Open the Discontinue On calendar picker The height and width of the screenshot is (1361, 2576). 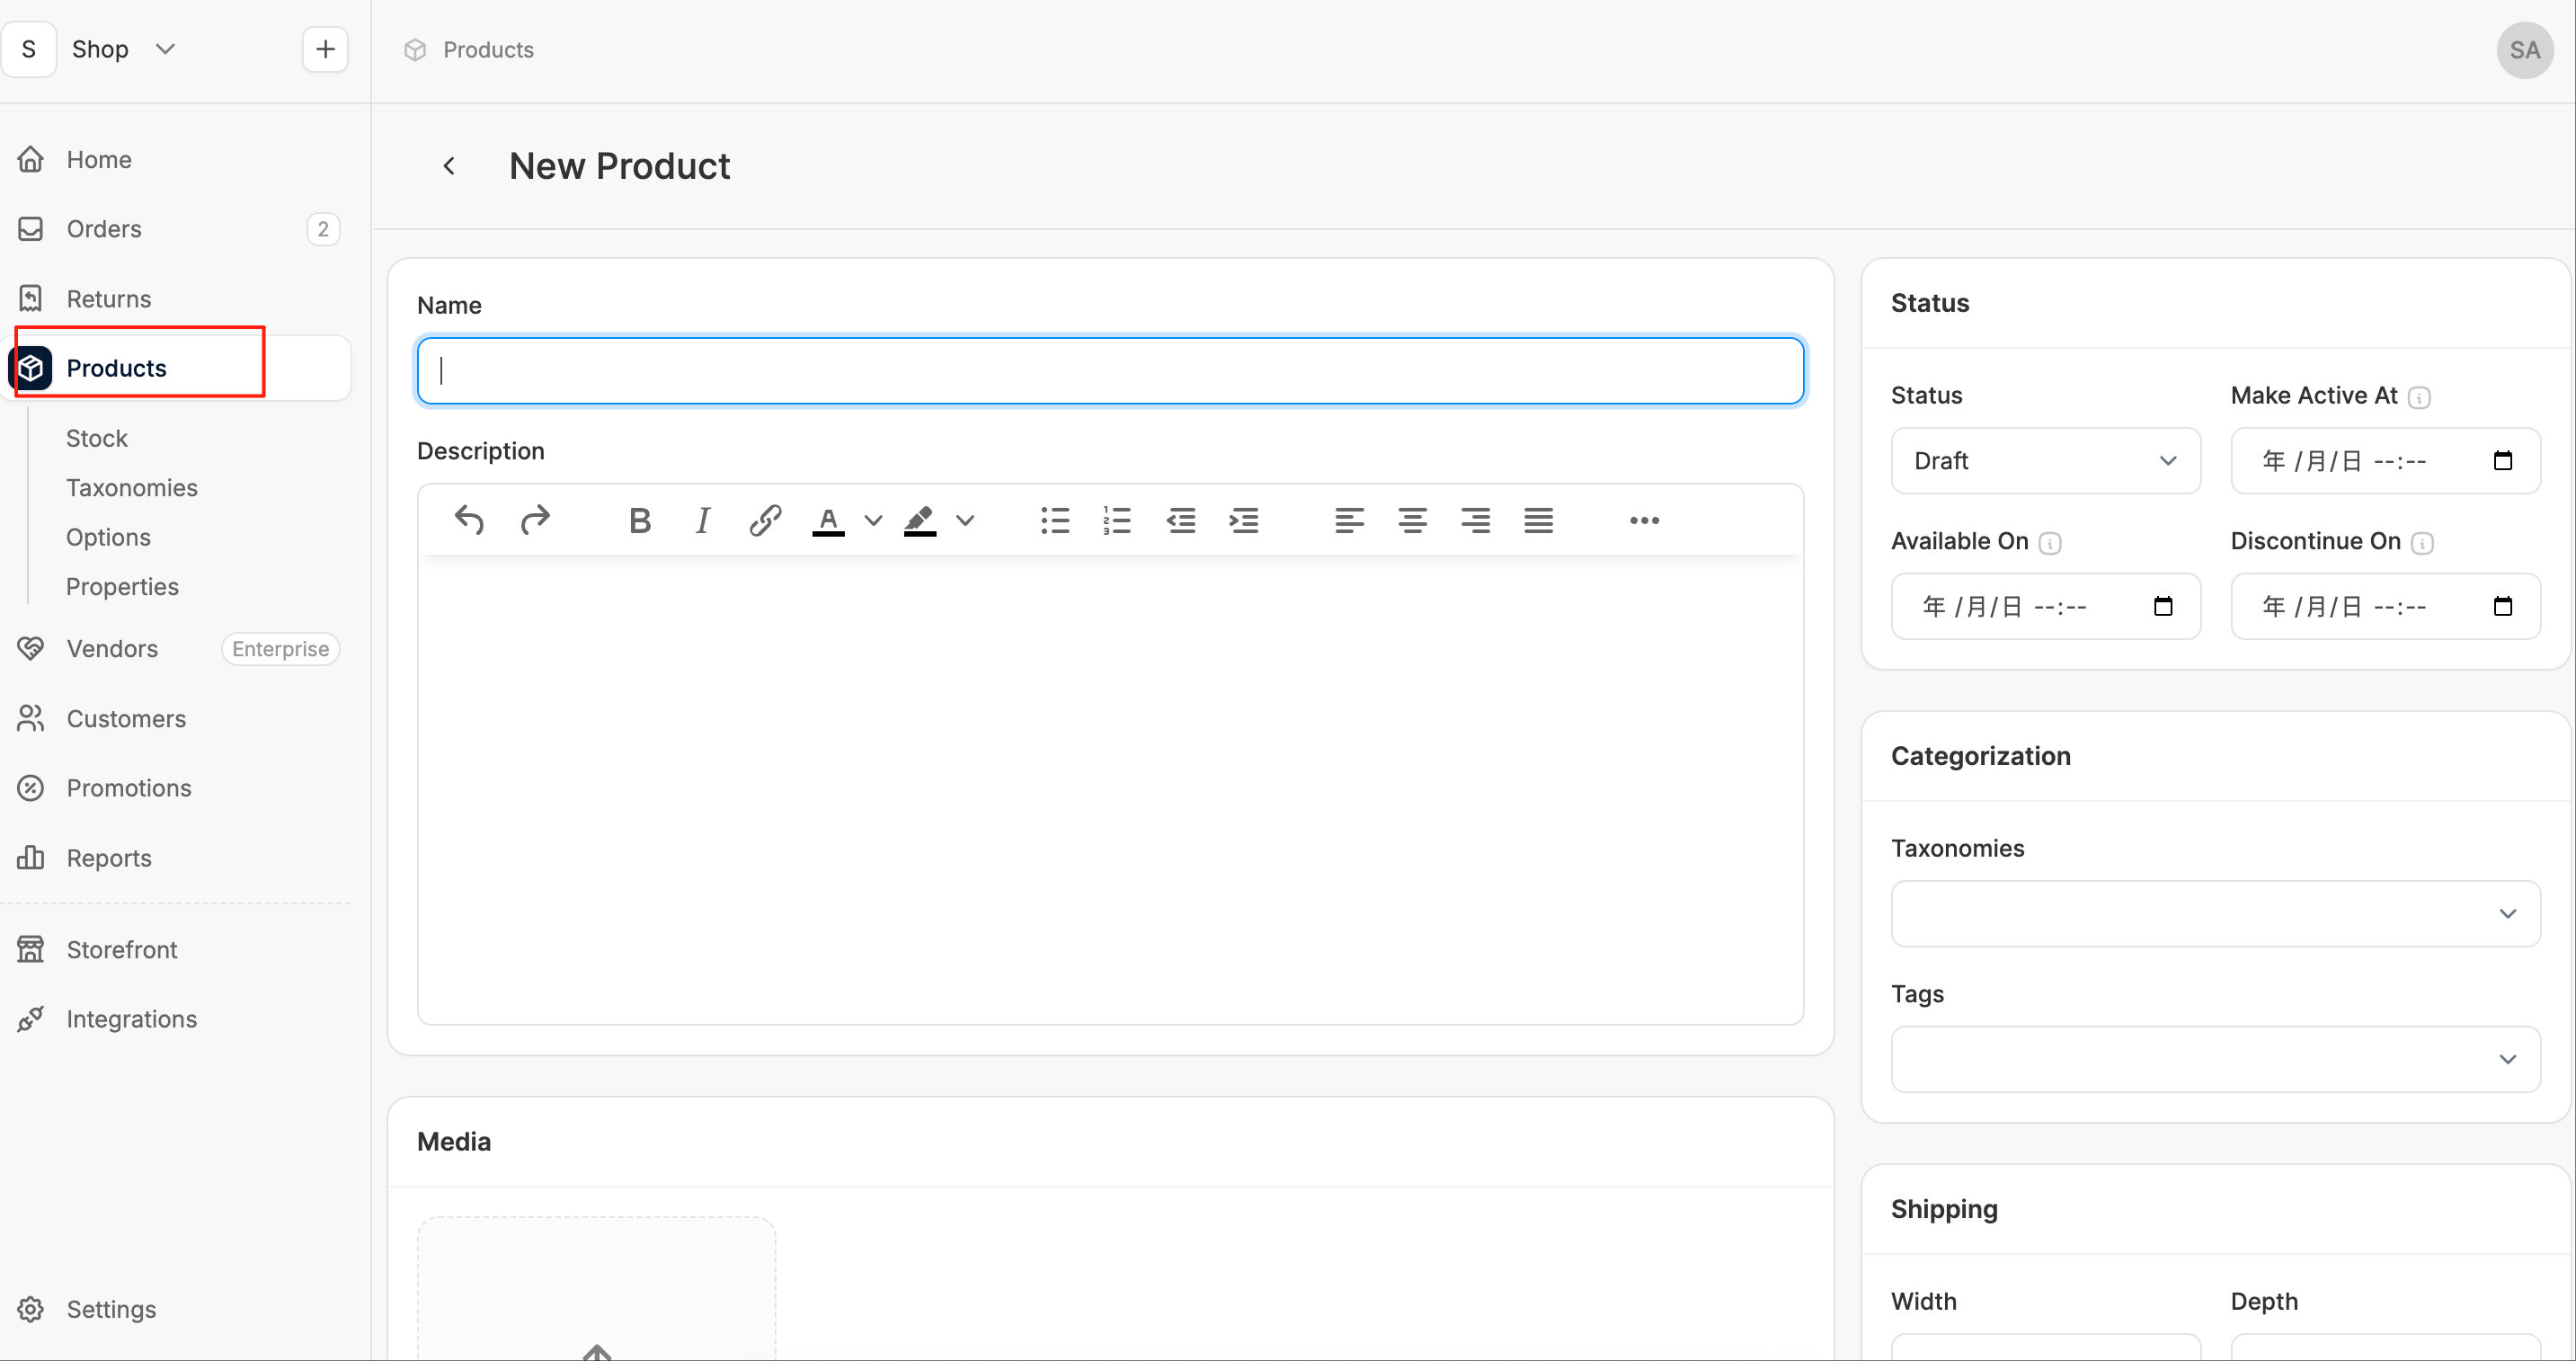click(2503, 607)
